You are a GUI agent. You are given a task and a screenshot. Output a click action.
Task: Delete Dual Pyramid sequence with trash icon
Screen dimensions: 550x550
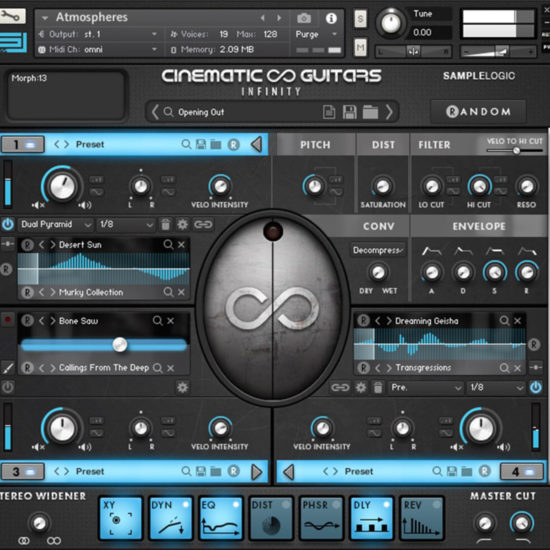tap(166, 224)
